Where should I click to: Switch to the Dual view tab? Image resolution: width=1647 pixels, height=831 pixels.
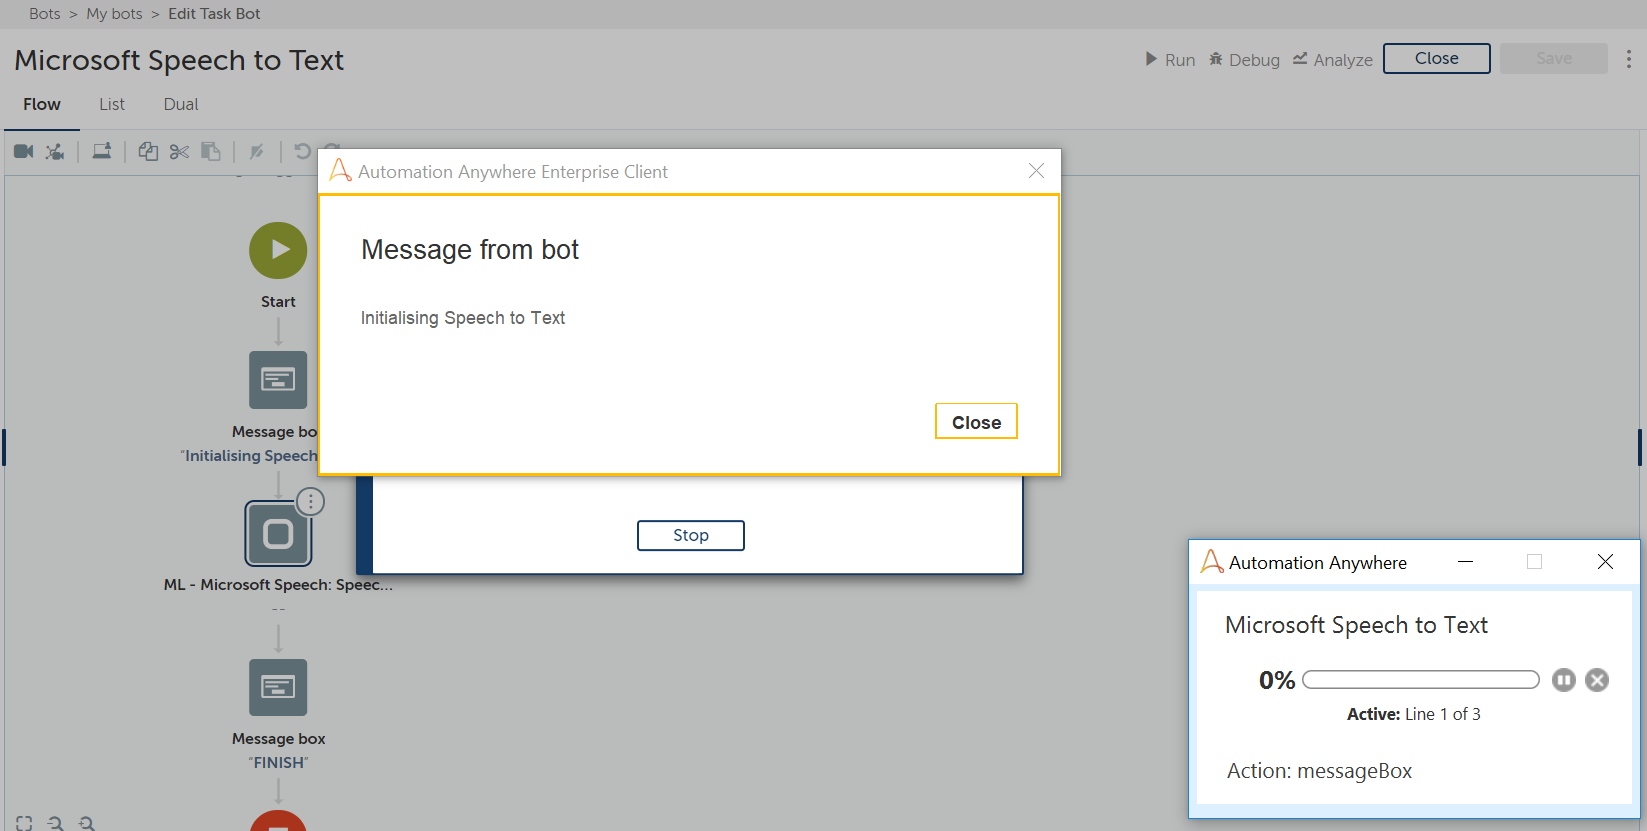click(x=181, y=104)
